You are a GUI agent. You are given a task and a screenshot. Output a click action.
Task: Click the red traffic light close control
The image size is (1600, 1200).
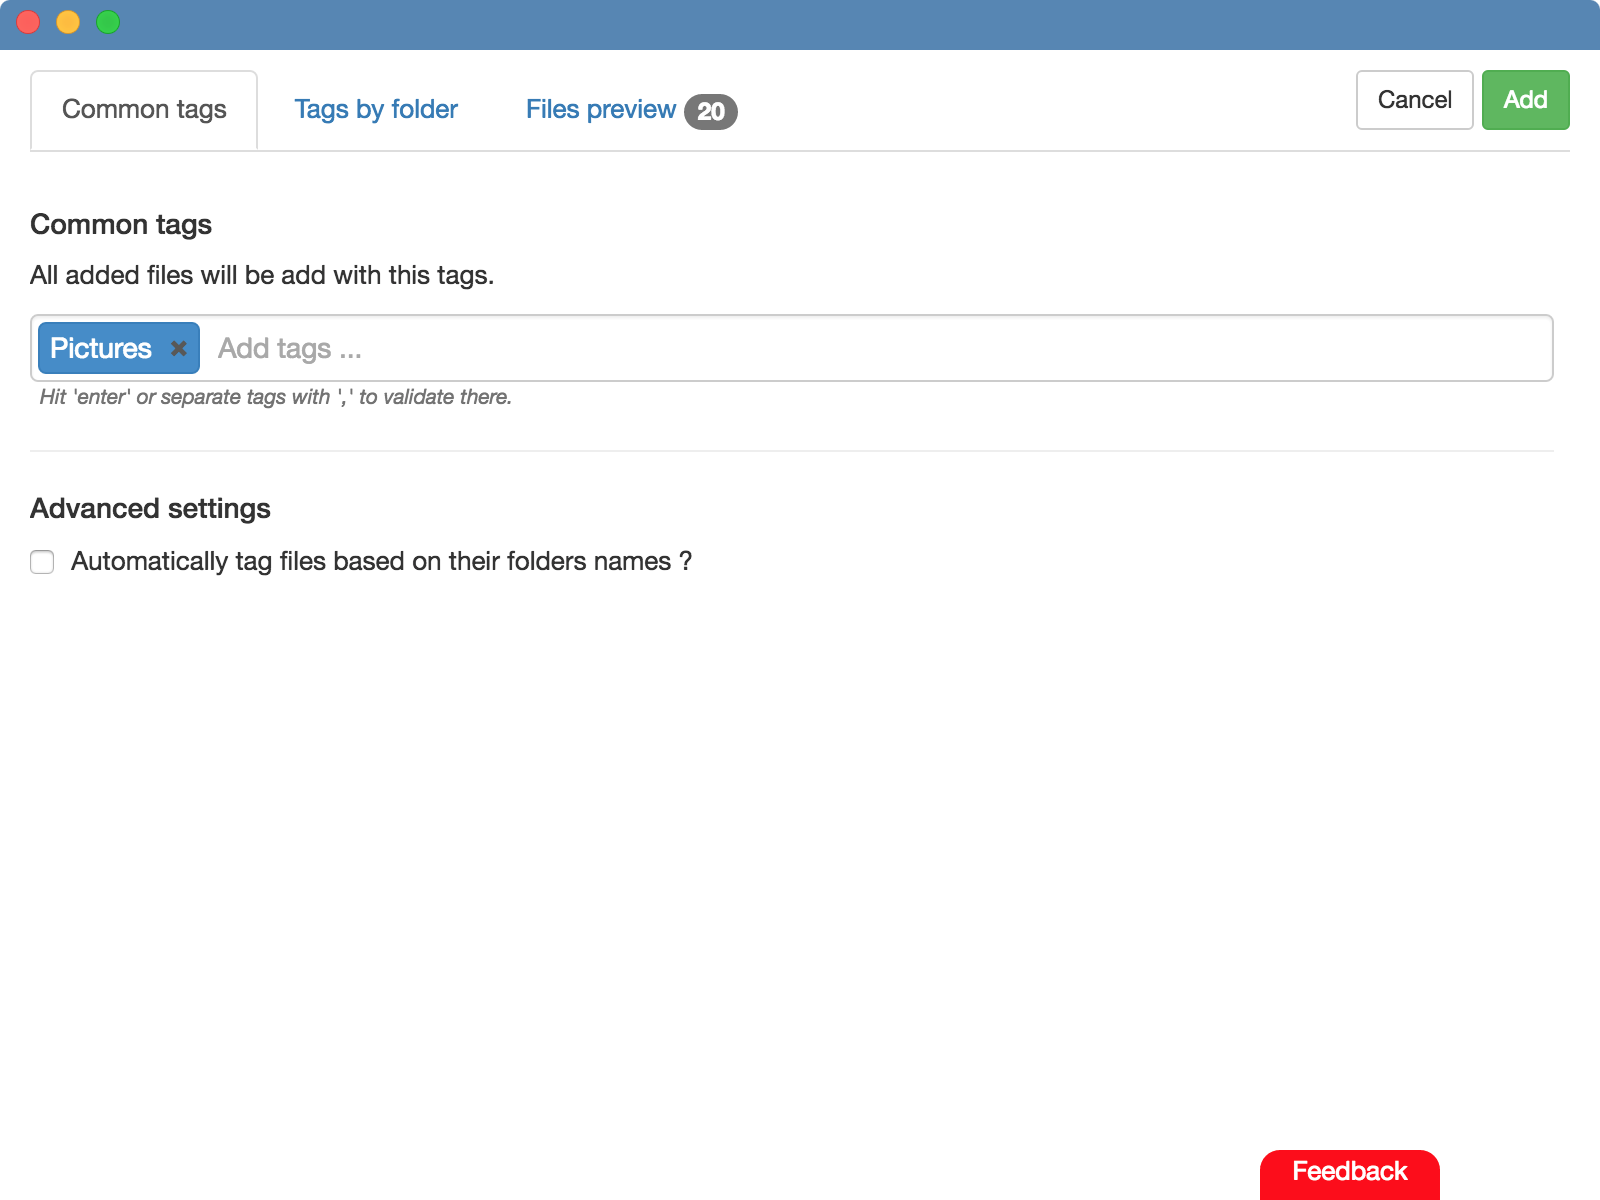point(28,21)
